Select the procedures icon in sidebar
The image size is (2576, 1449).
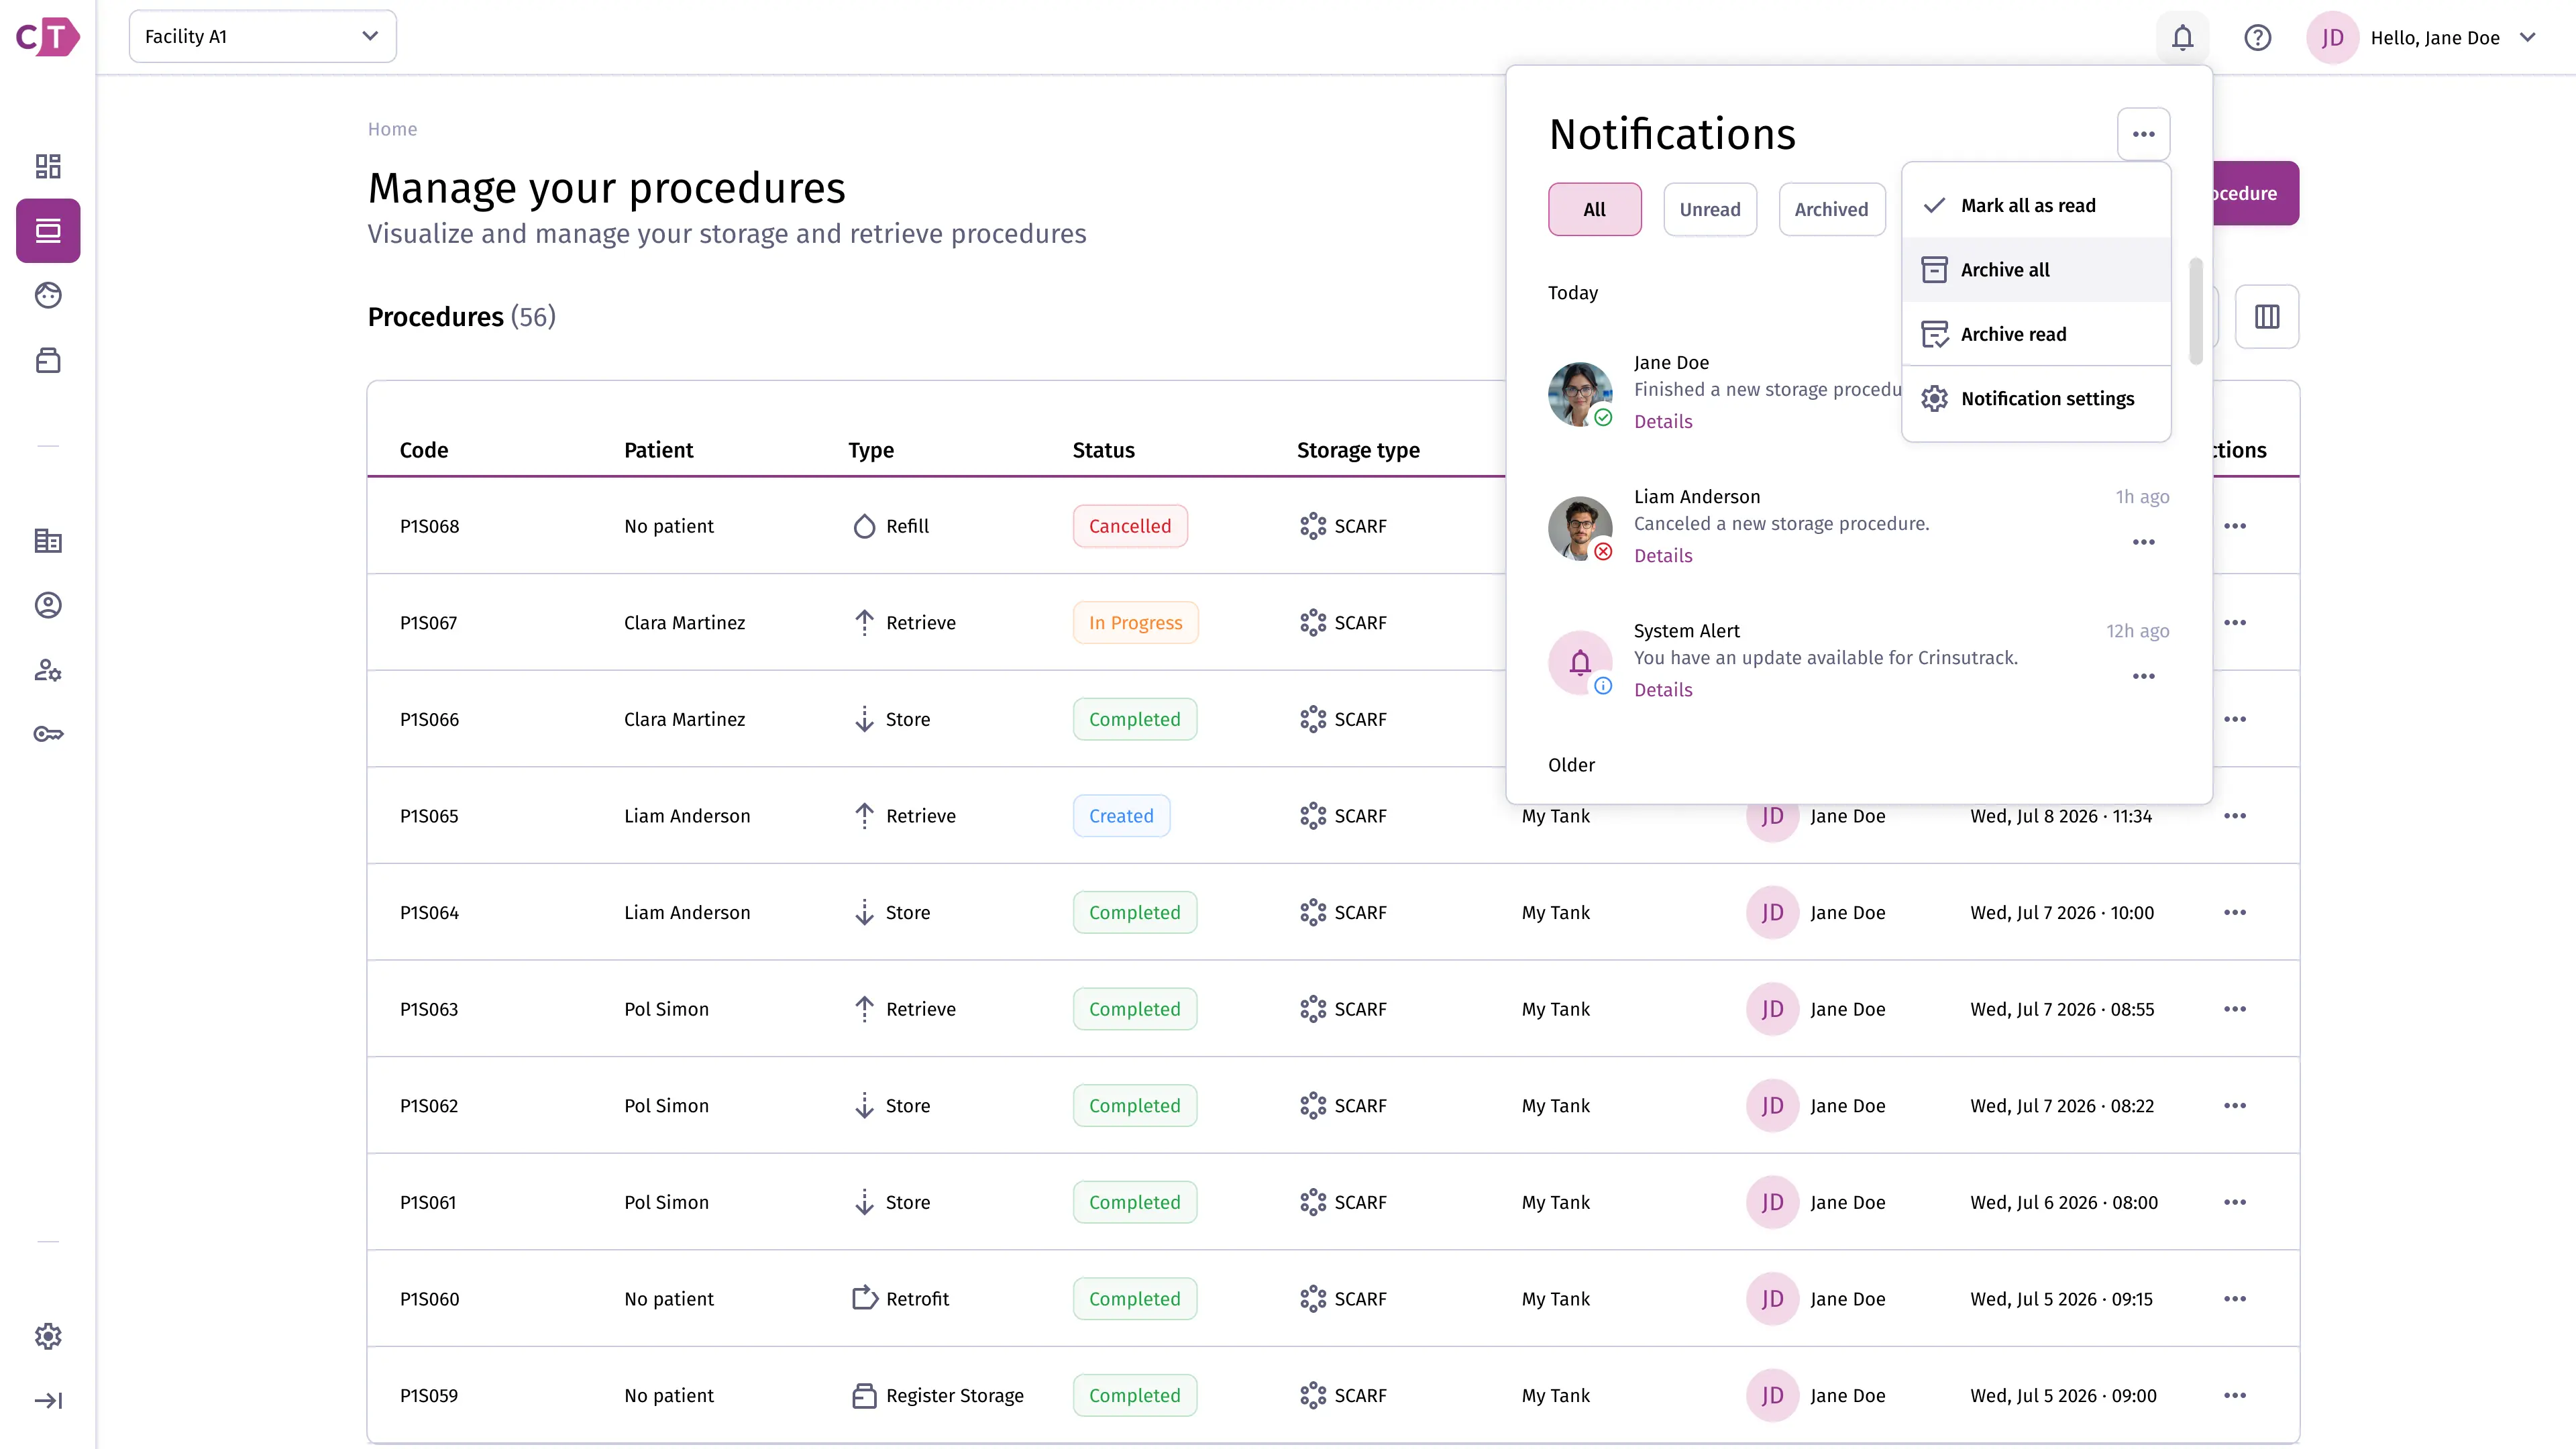point(48,231)
